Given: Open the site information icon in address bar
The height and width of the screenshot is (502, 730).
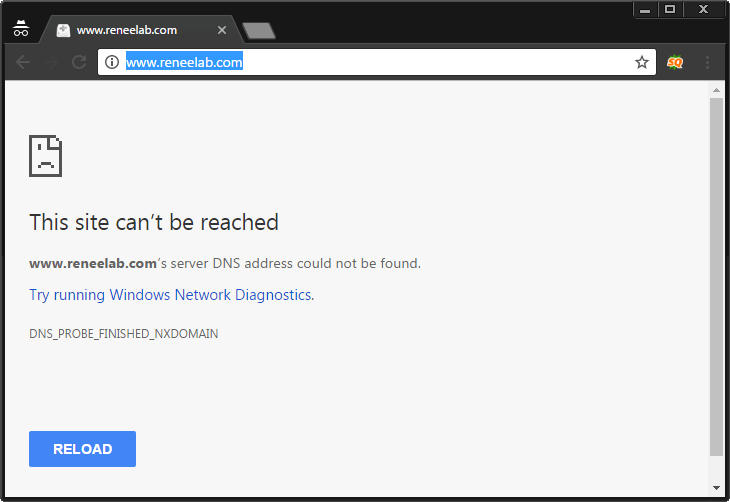Looking at the screenshot, I should (112, 62).
